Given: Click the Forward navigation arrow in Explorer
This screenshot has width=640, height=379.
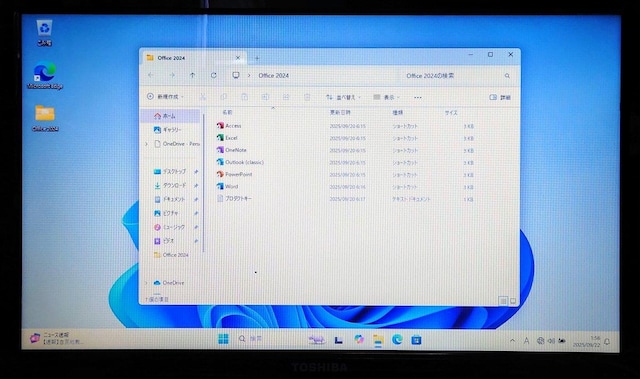Looking at the screenshot, I should (172, 75).
